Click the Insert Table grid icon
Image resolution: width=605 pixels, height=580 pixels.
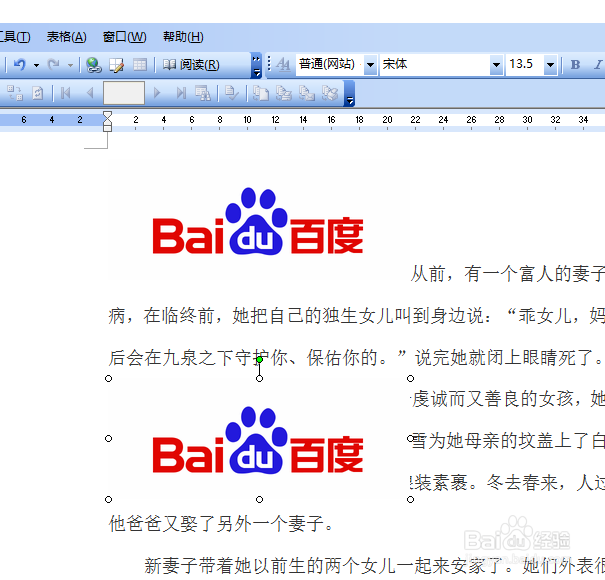coord(140,64)
